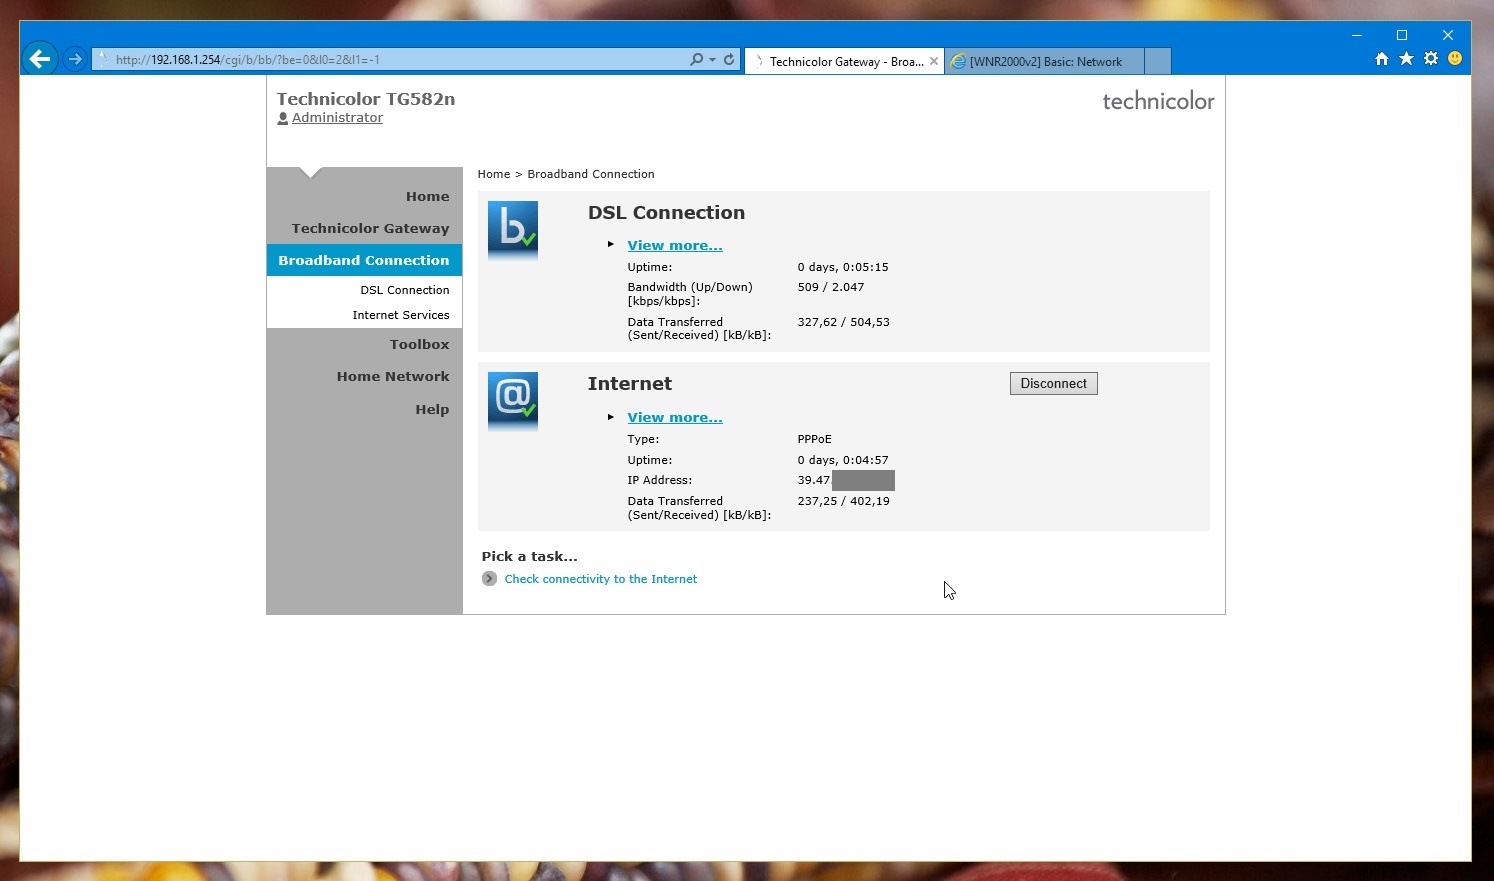Image resolution: width=1494 pixels, height=881 pixels.
Task: Click the Home breadcrumb link
Action: 494,174
